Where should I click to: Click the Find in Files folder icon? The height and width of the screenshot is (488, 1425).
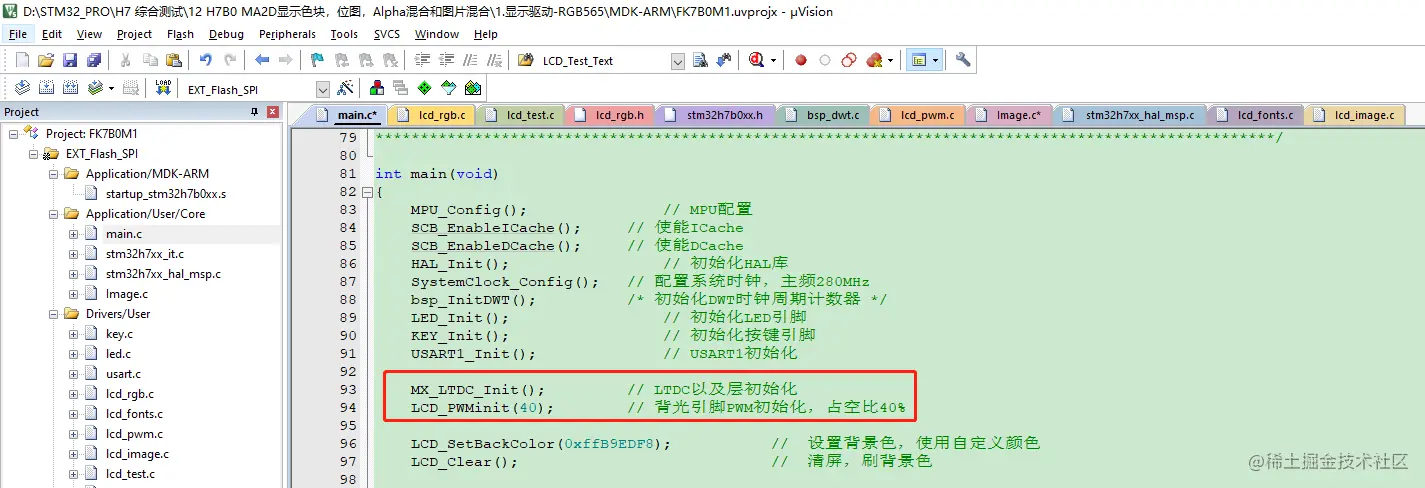[x=525, y=61]
